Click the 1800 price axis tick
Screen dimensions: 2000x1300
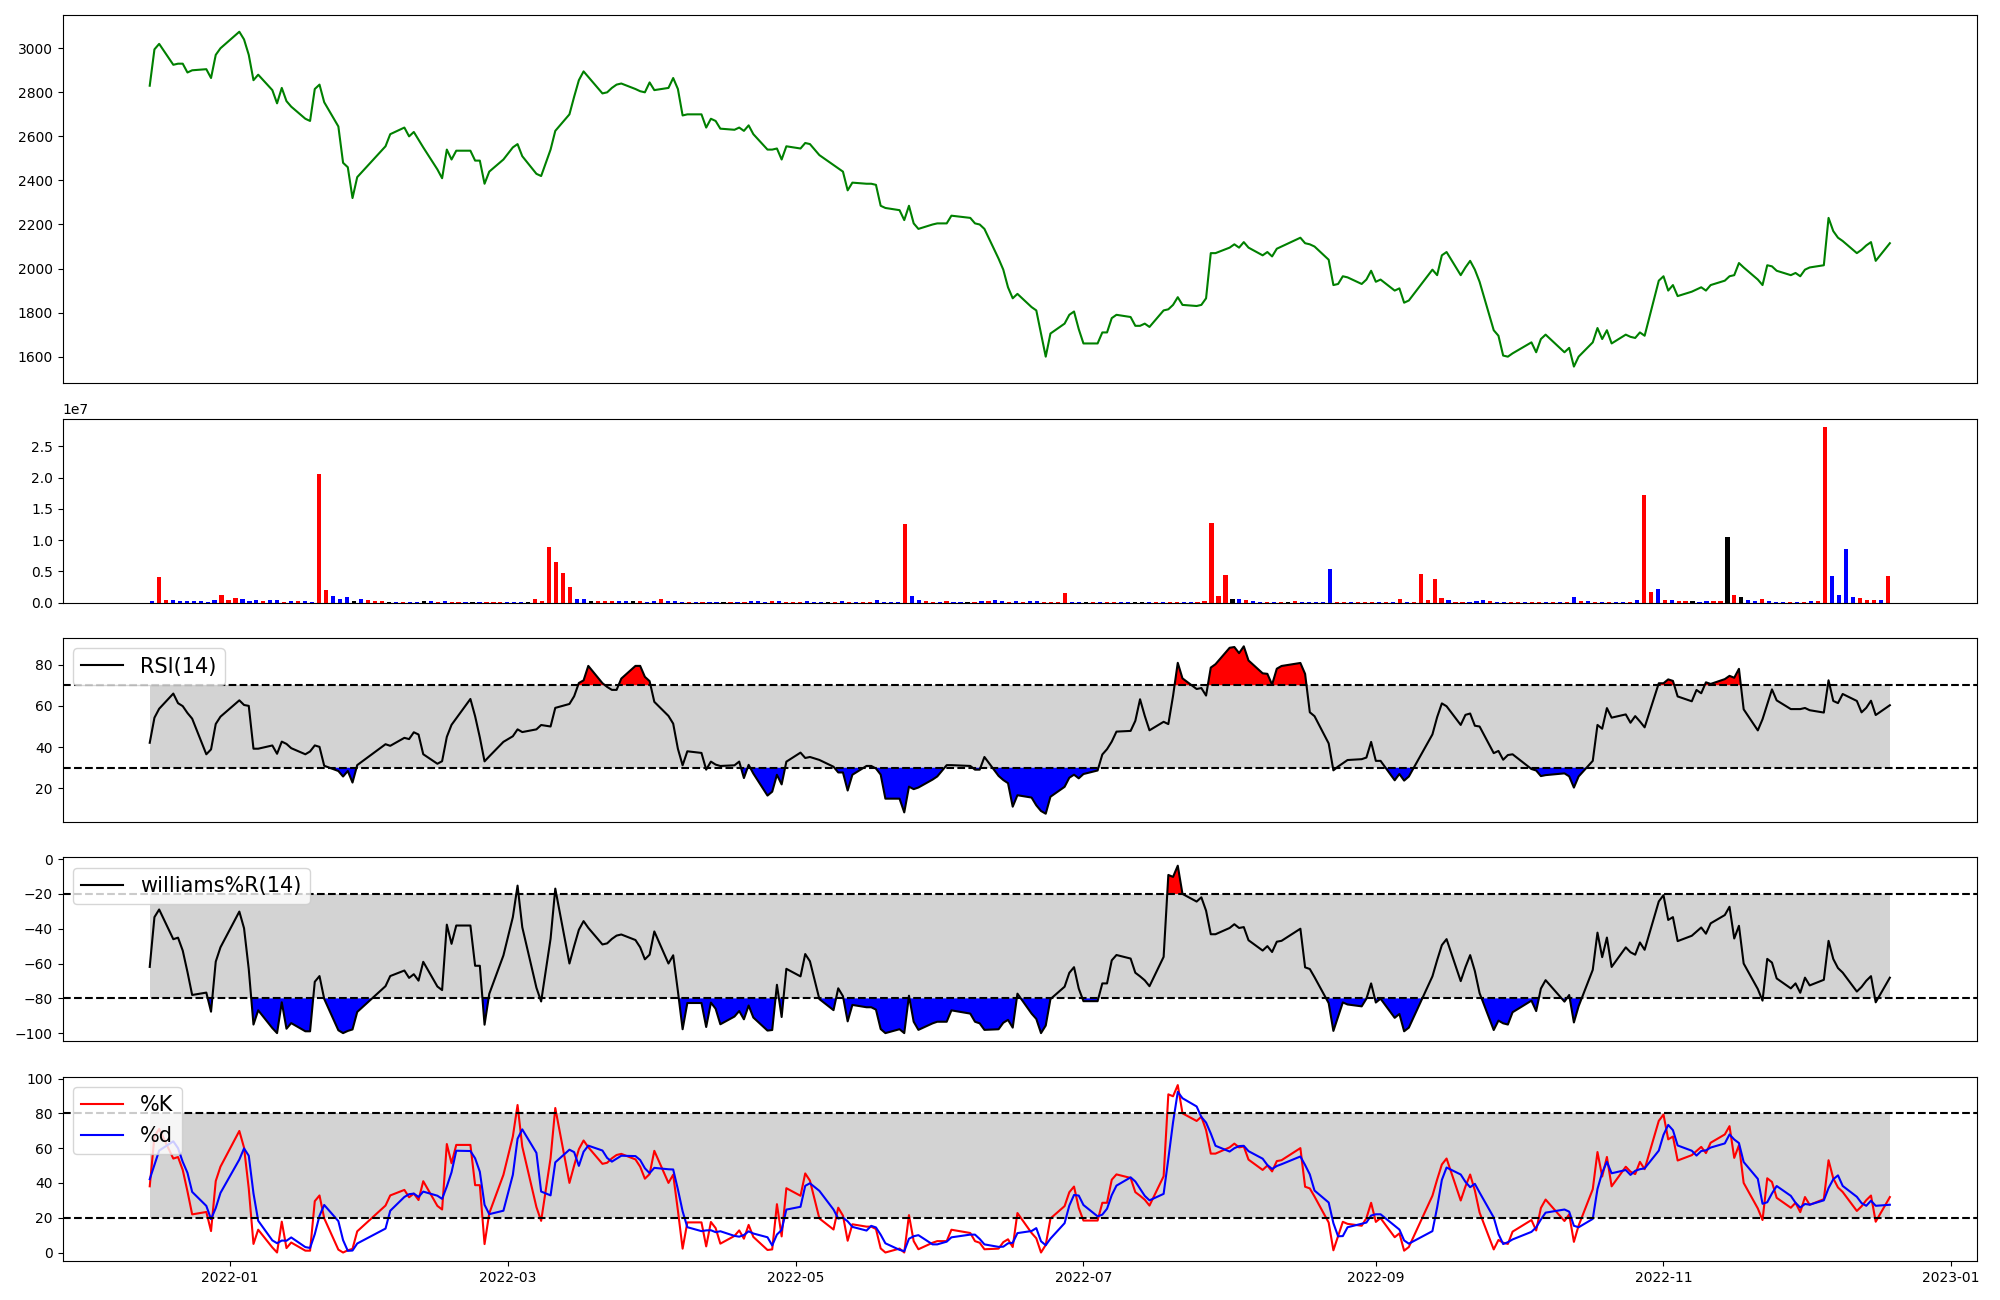click(35, 313)
